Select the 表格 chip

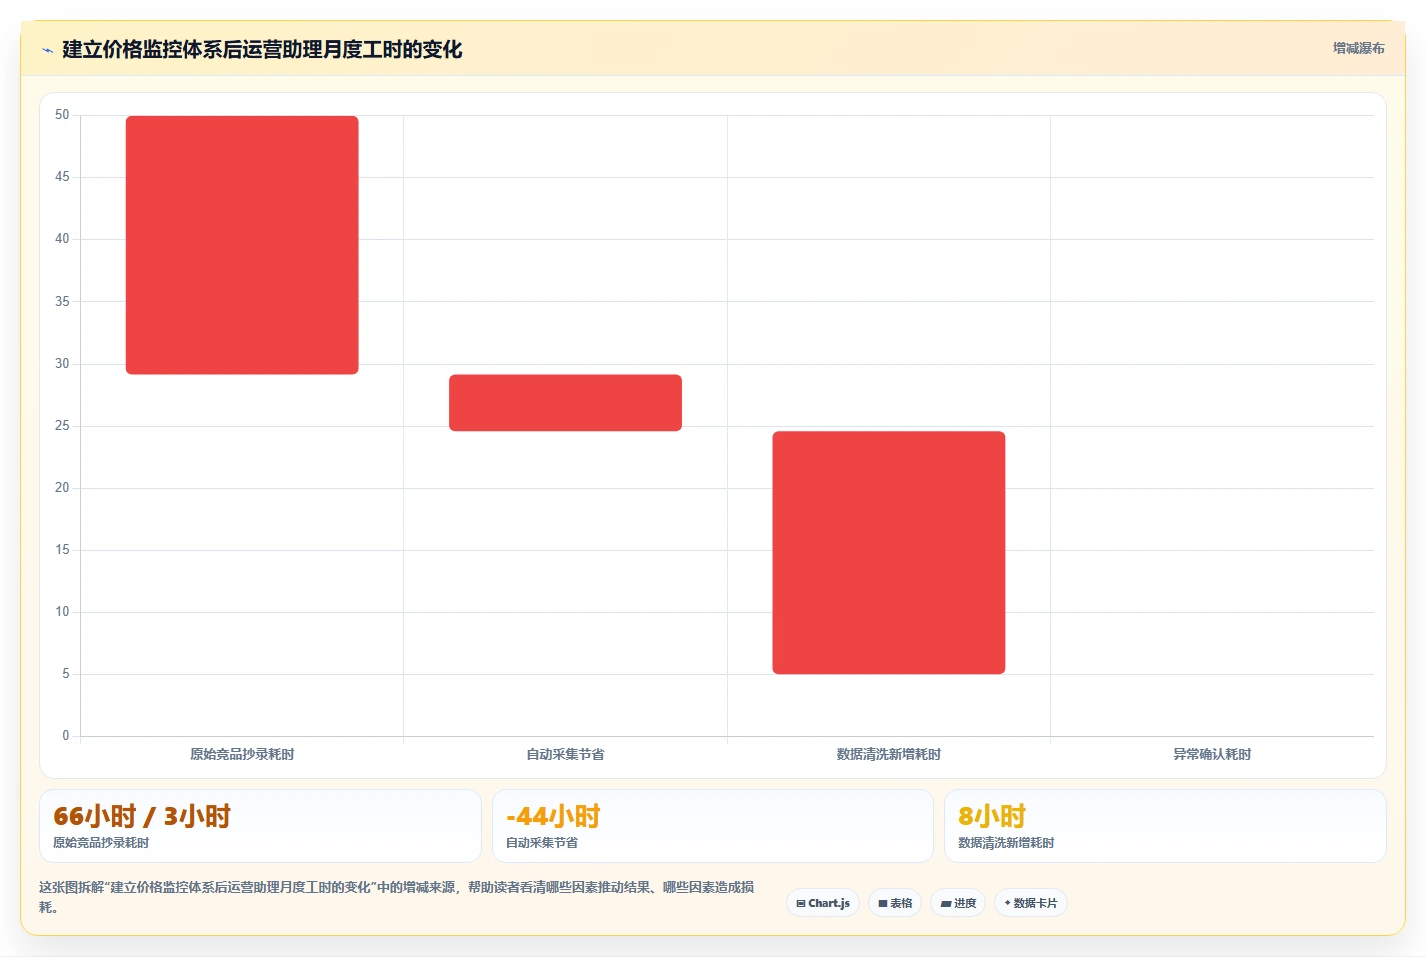895,903
